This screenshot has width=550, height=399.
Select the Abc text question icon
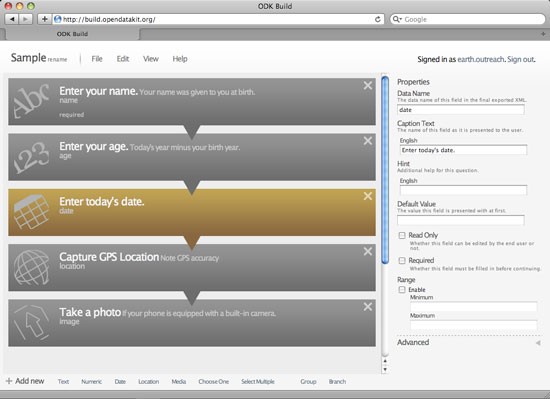click(x=31, y=101)
